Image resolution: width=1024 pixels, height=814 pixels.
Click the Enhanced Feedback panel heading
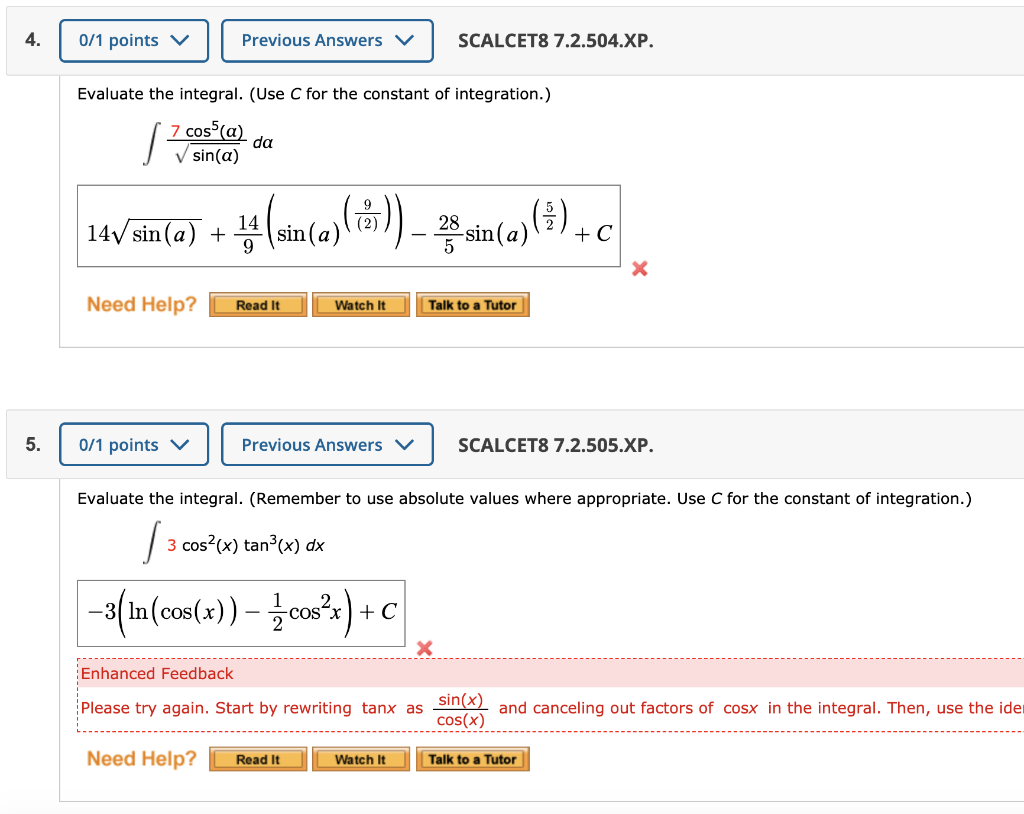(x=156, y=673)
